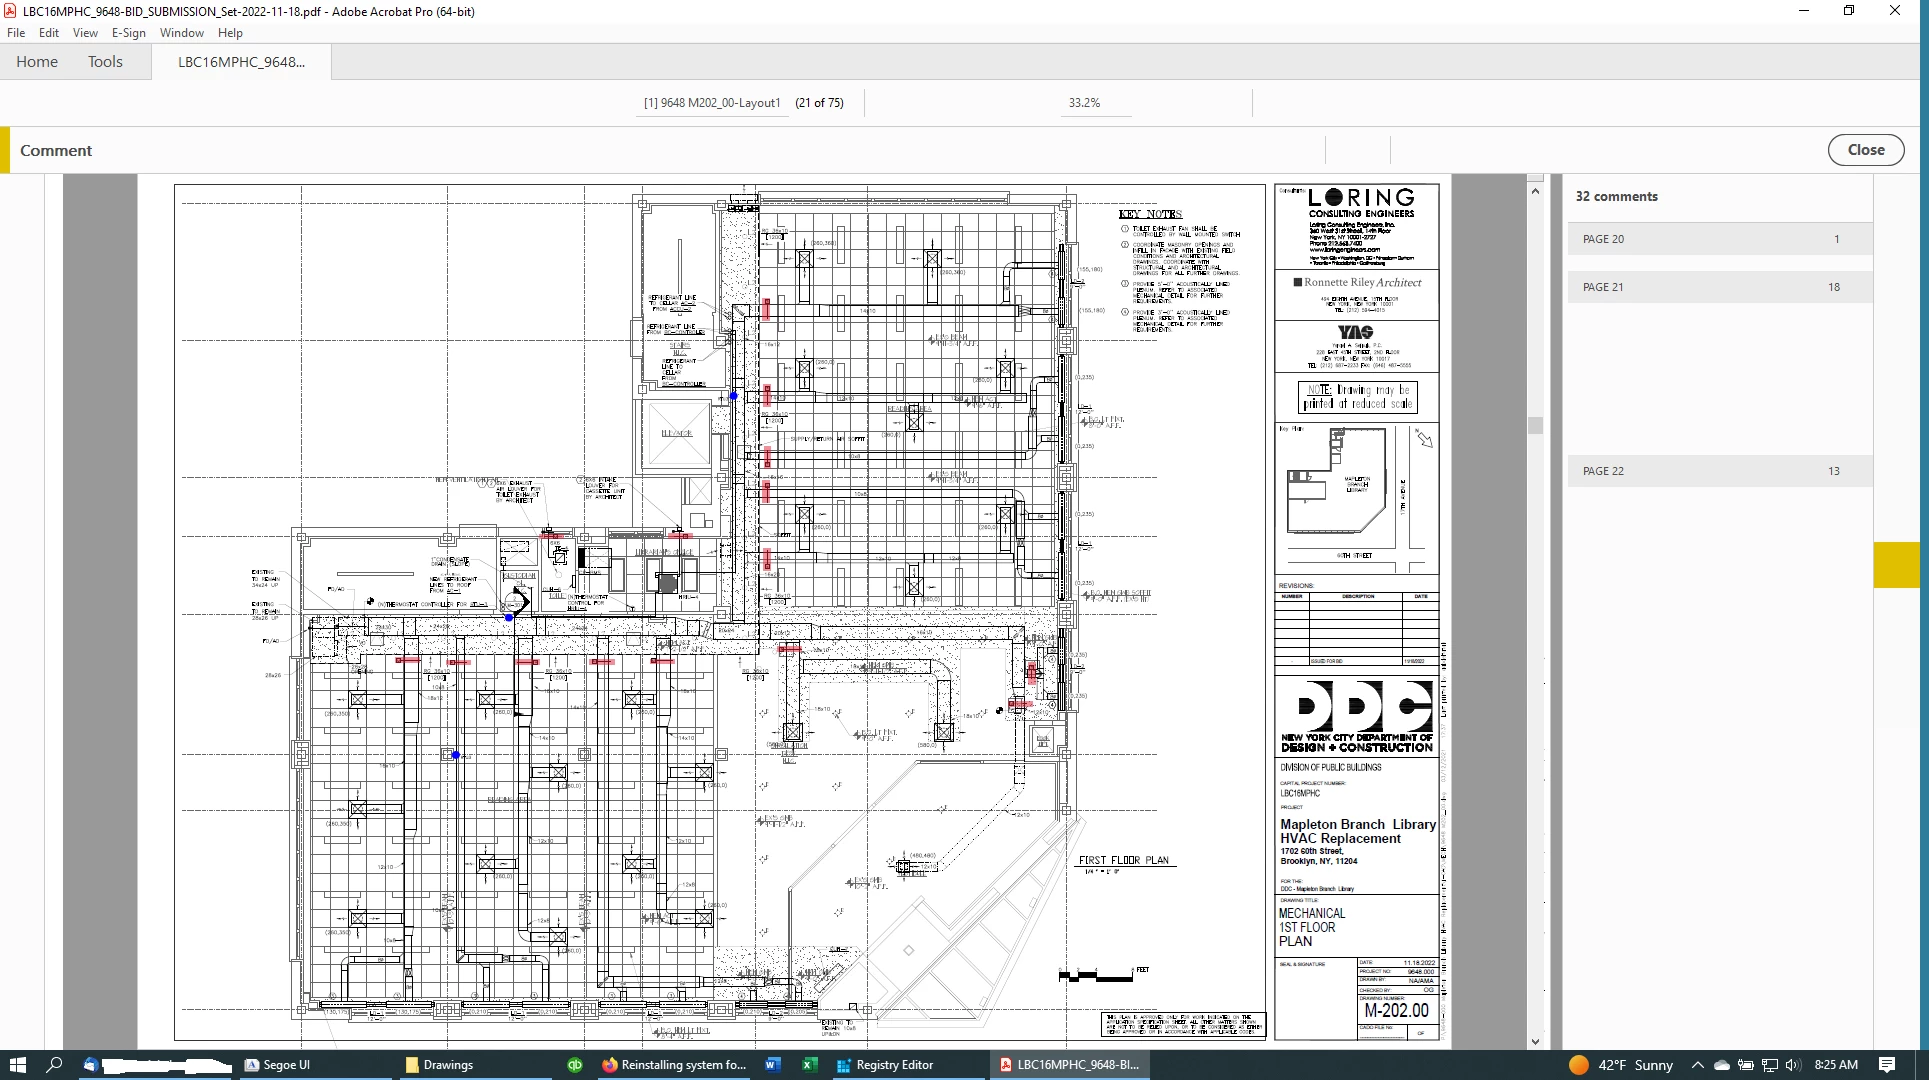The height and width of the screenshot is (1080, 1929).
Task: Show hidden system tray icons
Action: coord(1697,1065)
